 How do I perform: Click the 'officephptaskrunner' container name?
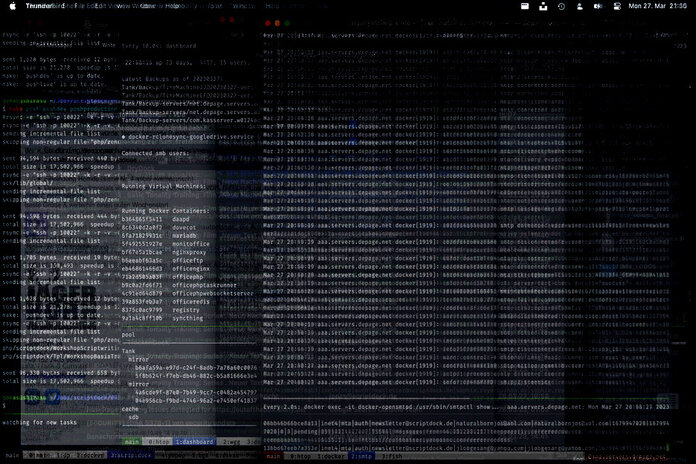205,285
